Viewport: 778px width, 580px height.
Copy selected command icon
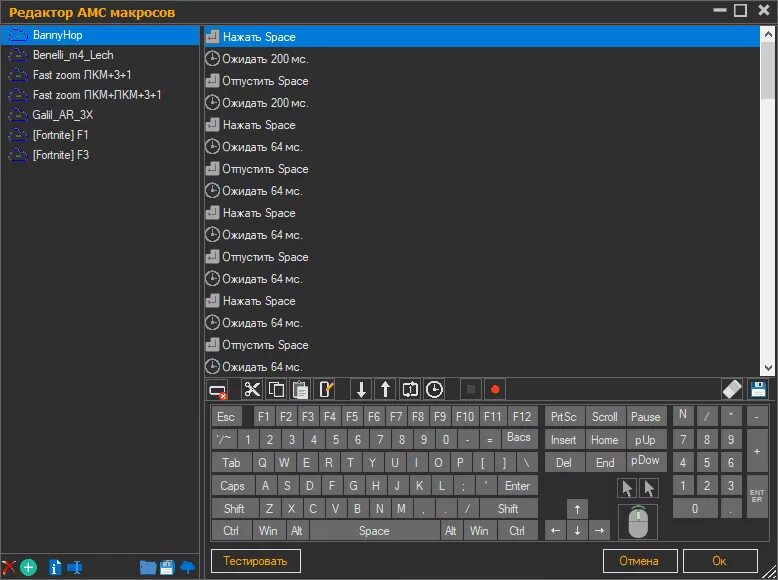tap(276, 389)
